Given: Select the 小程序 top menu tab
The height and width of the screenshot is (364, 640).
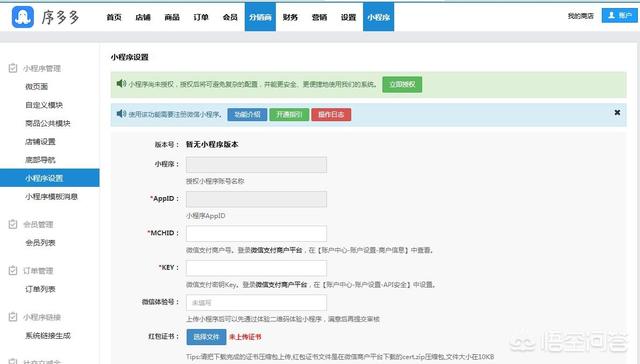Looking at the screenshot, I should [x=378, y=17].
